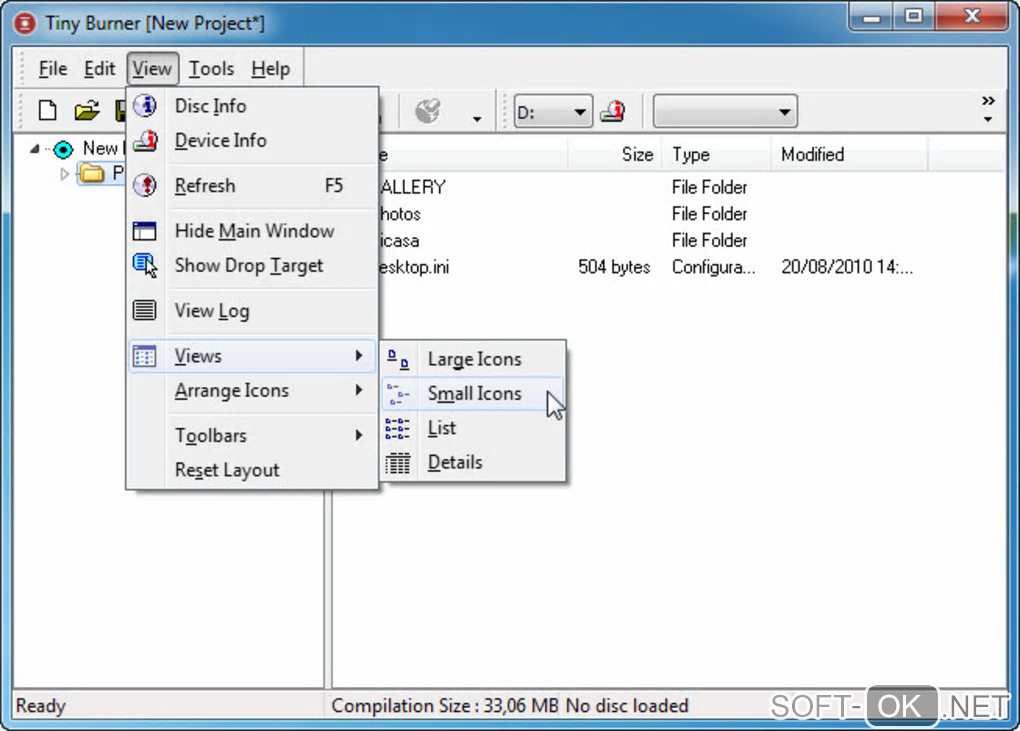Switch to Small Icons view
1020x731 pixels.
(473, 393)
